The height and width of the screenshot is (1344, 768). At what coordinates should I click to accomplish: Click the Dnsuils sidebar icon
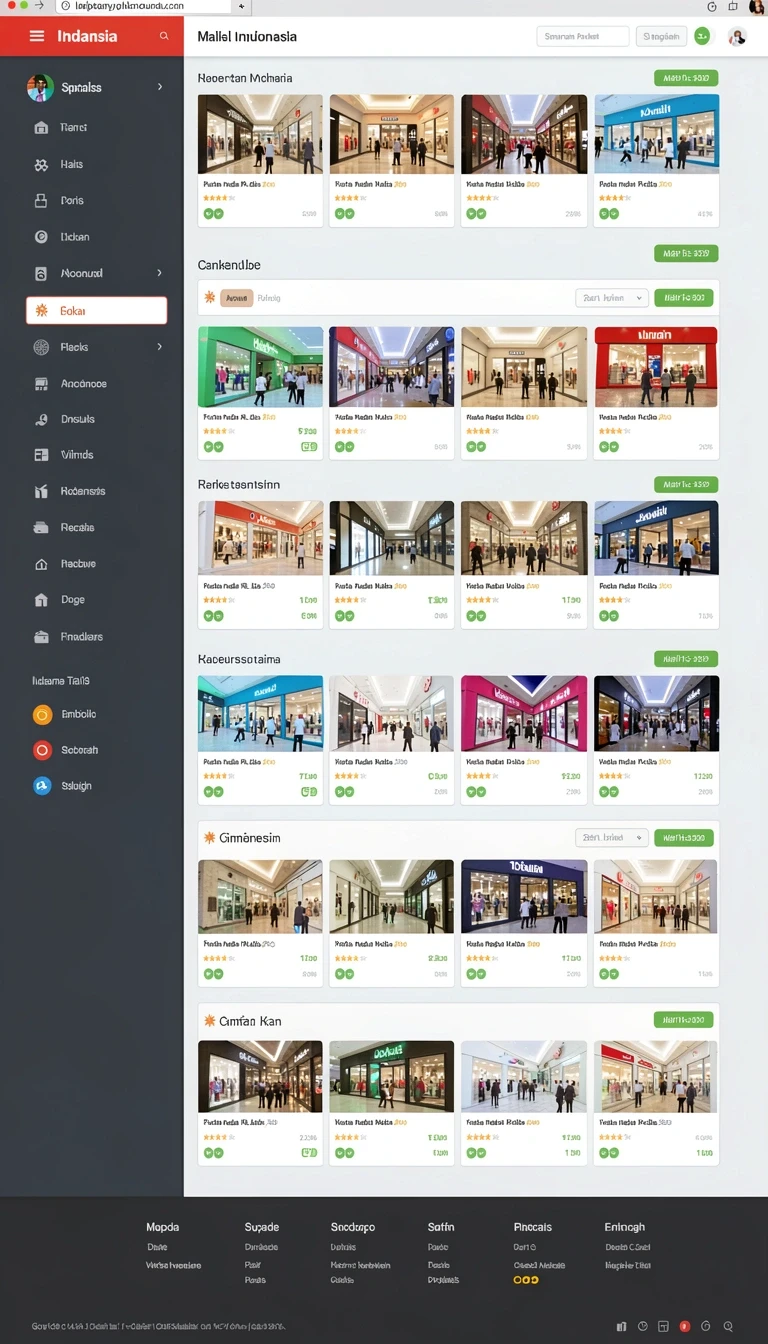[x=41, y=419]
